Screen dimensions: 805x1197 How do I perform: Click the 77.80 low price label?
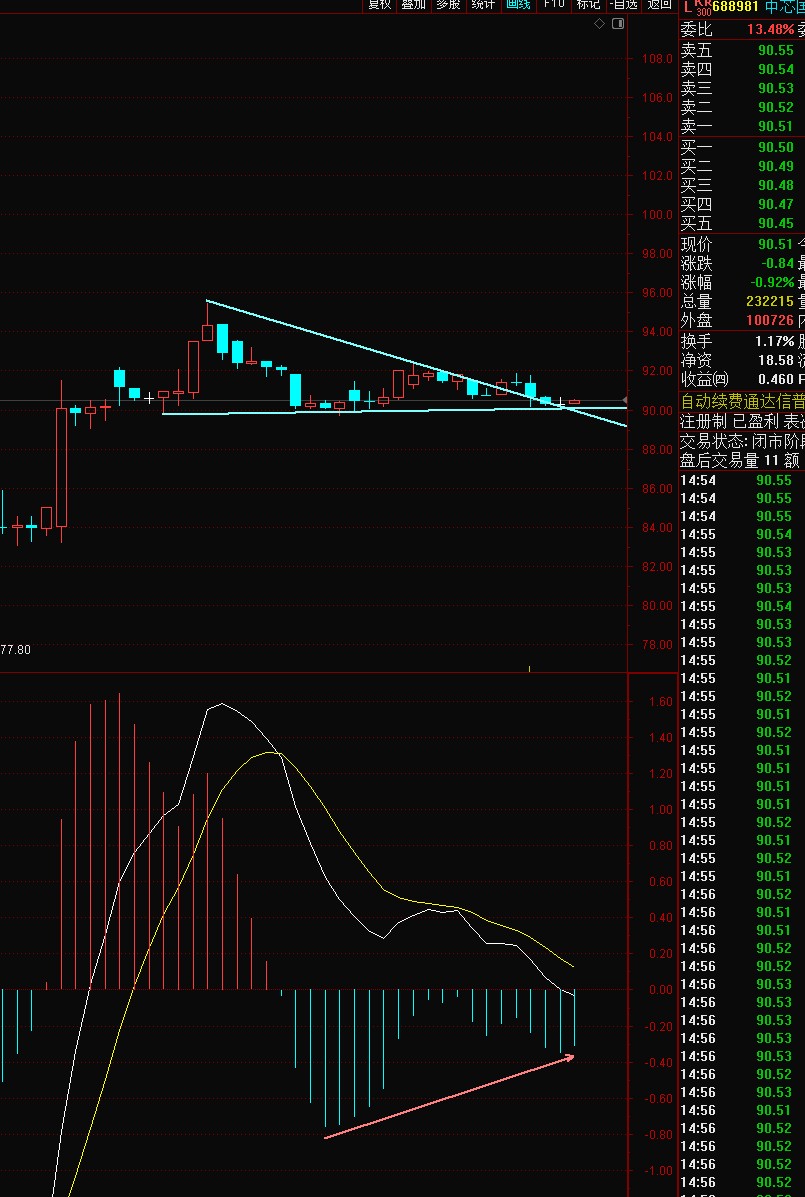coord(15,650)
